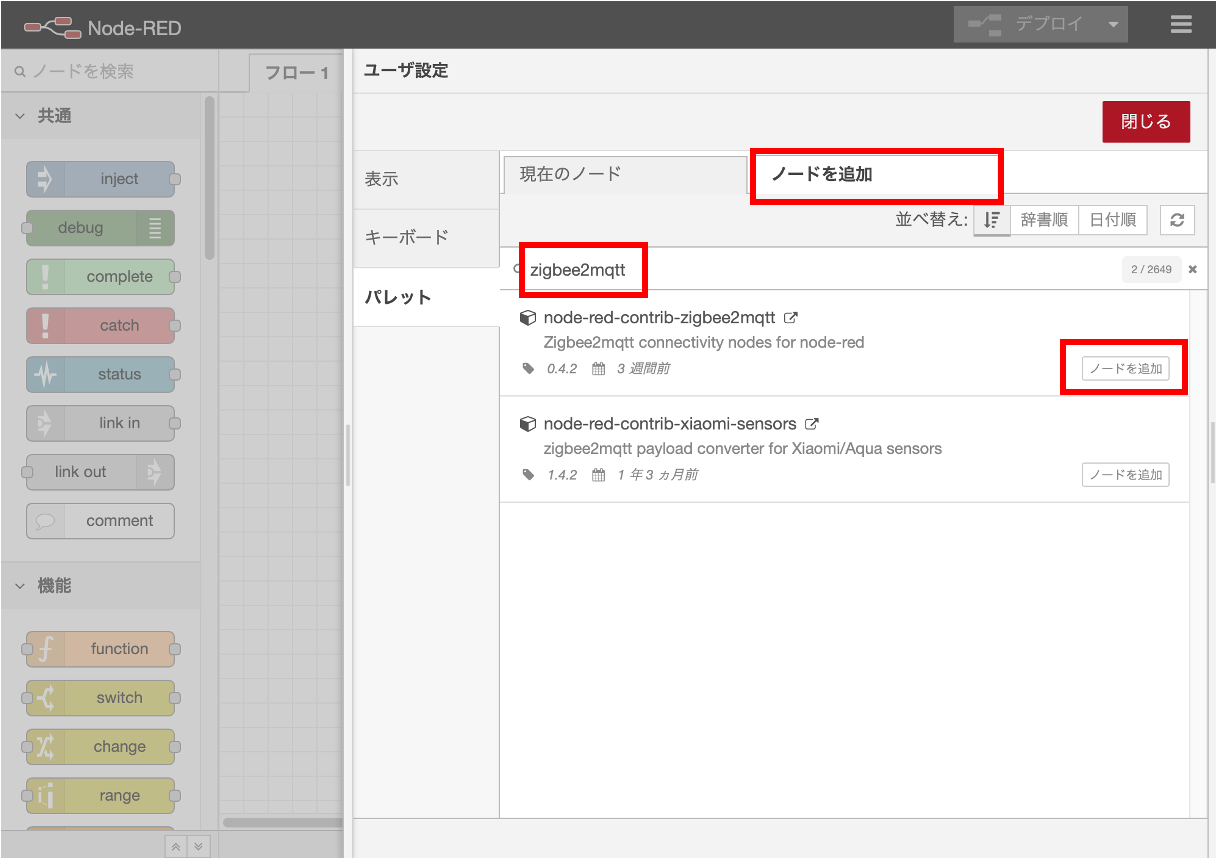Screen dimensions: 1216x858
Task: Sort modules by 日付順
Action: (x=1112, y=220)
